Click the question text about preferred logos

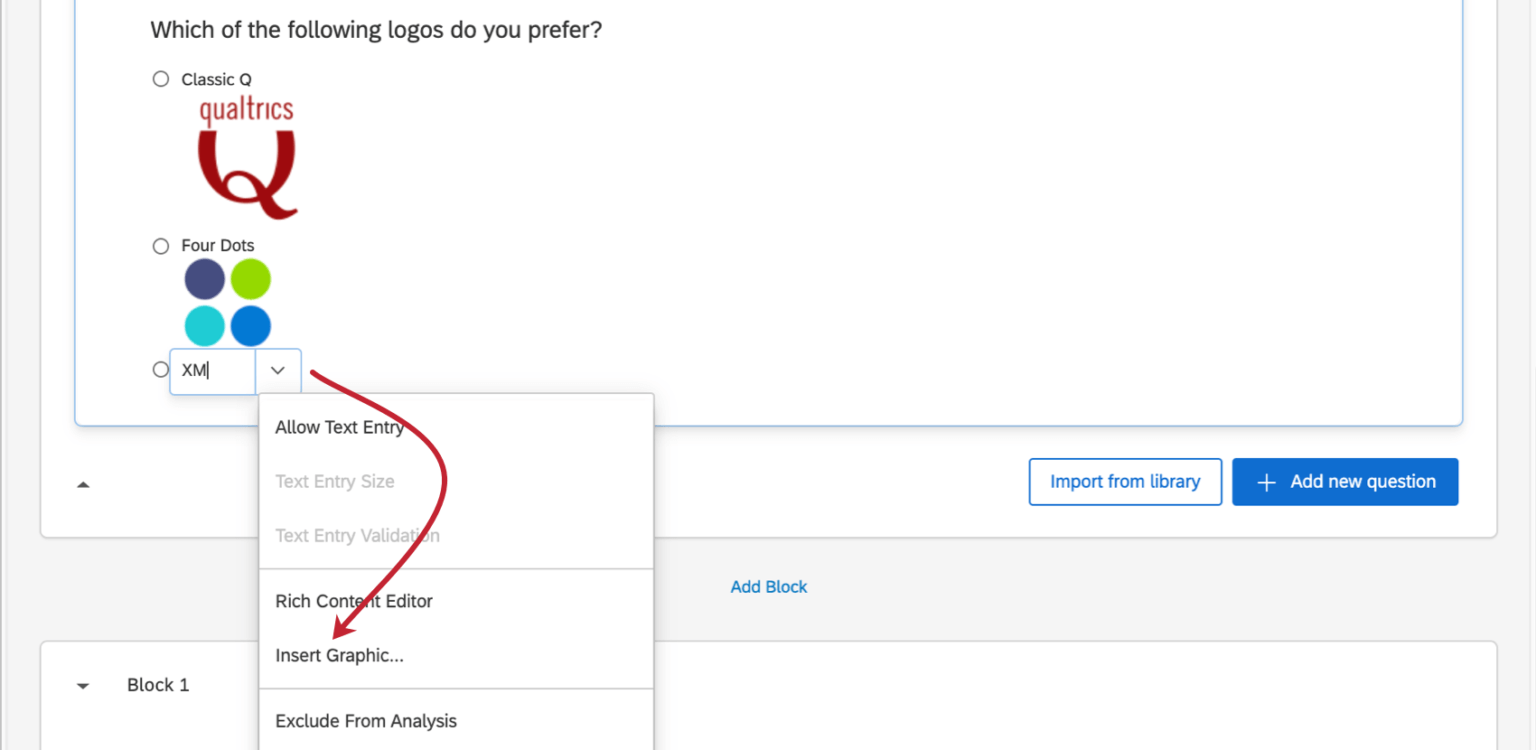coord(376,30)
